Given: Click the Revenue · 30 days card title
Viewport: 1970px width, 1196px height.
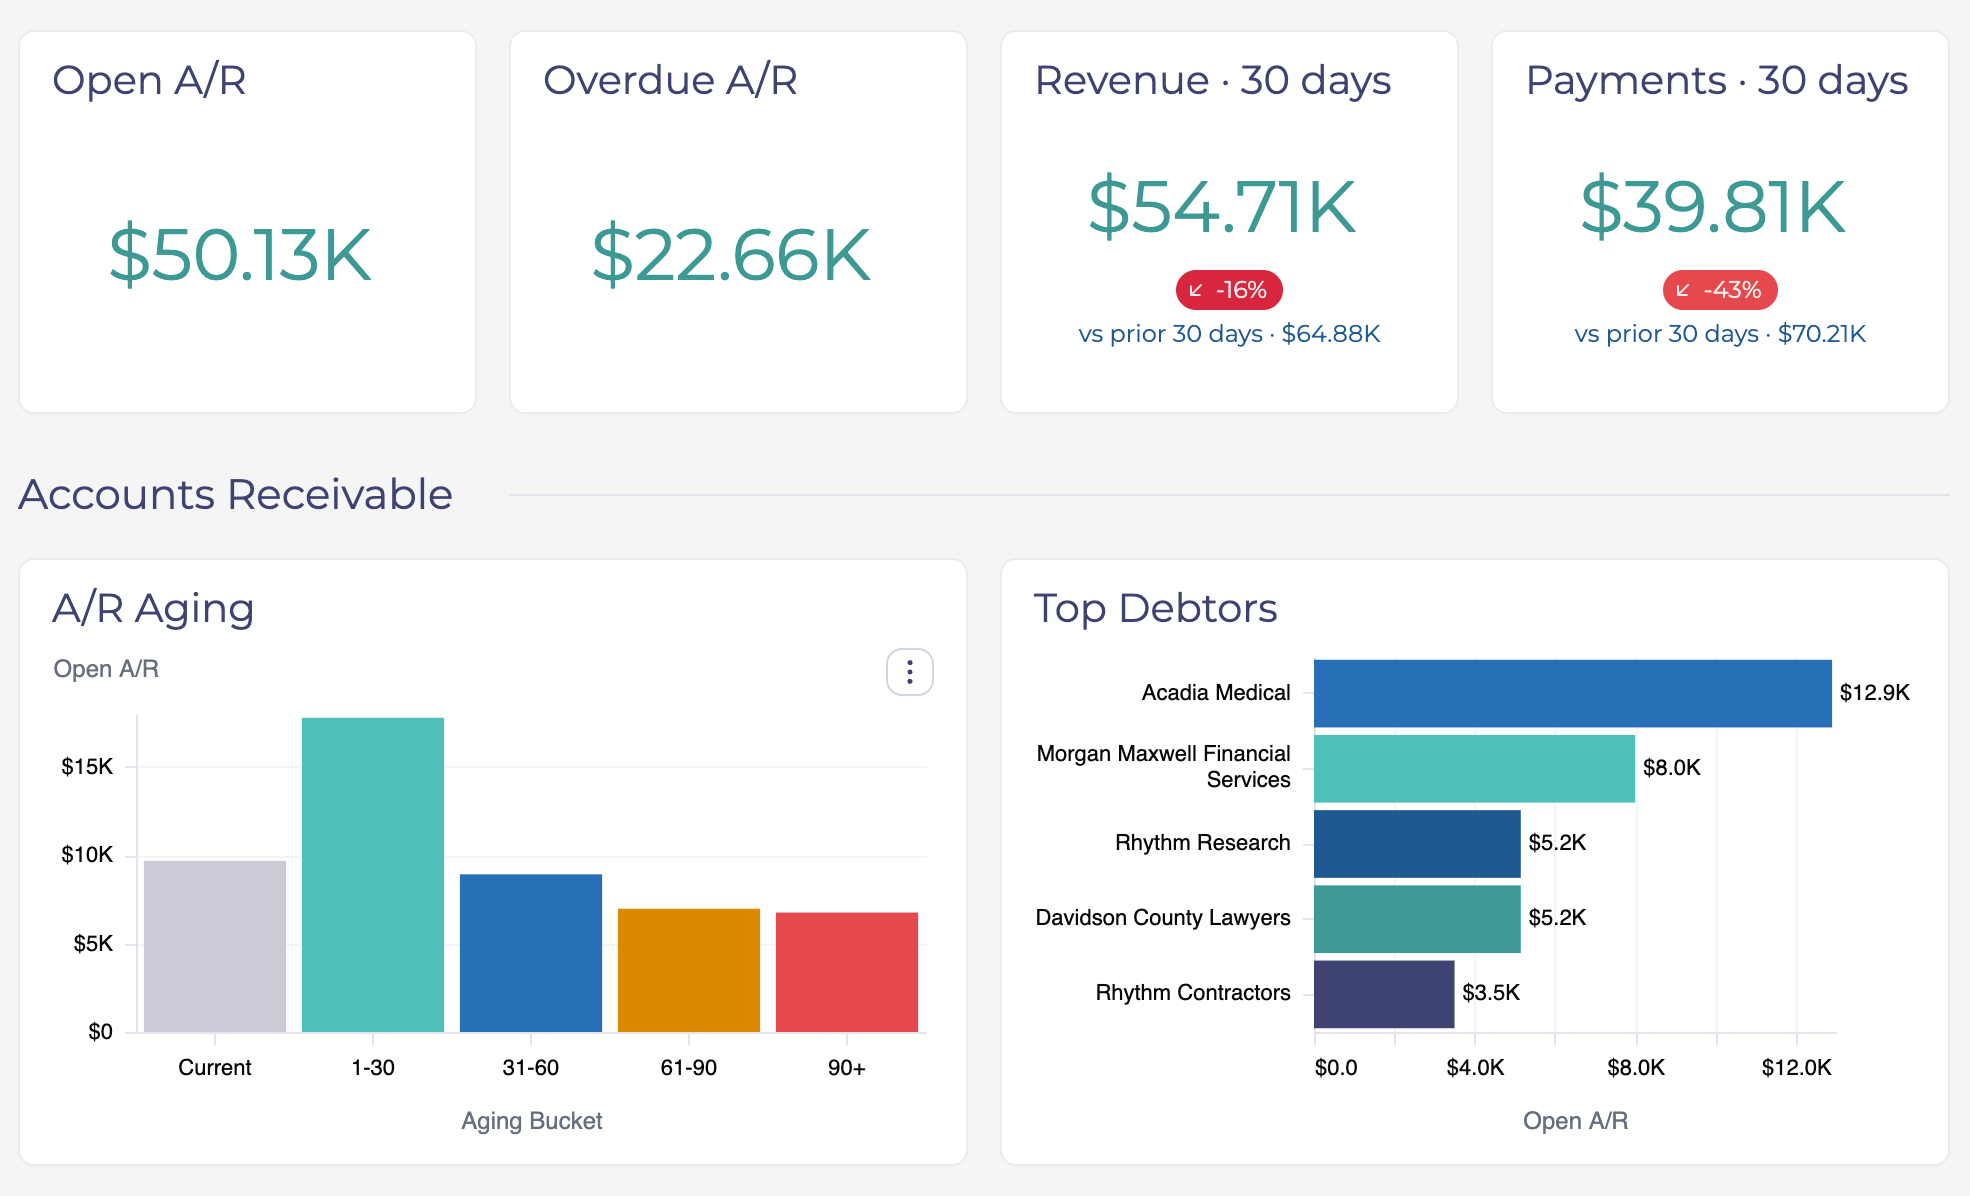Looking at the screenshot, I should click(x=1213, y=80).
